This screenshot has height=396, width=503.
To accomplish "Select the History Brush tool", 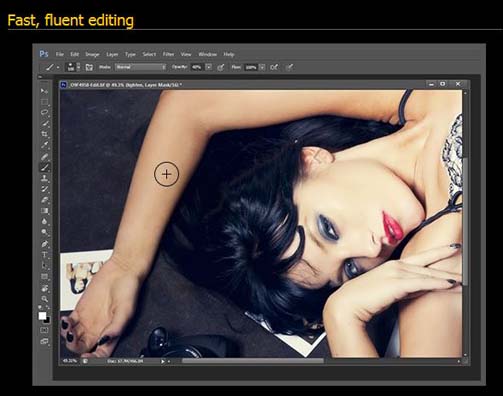I will coord(44,189).
